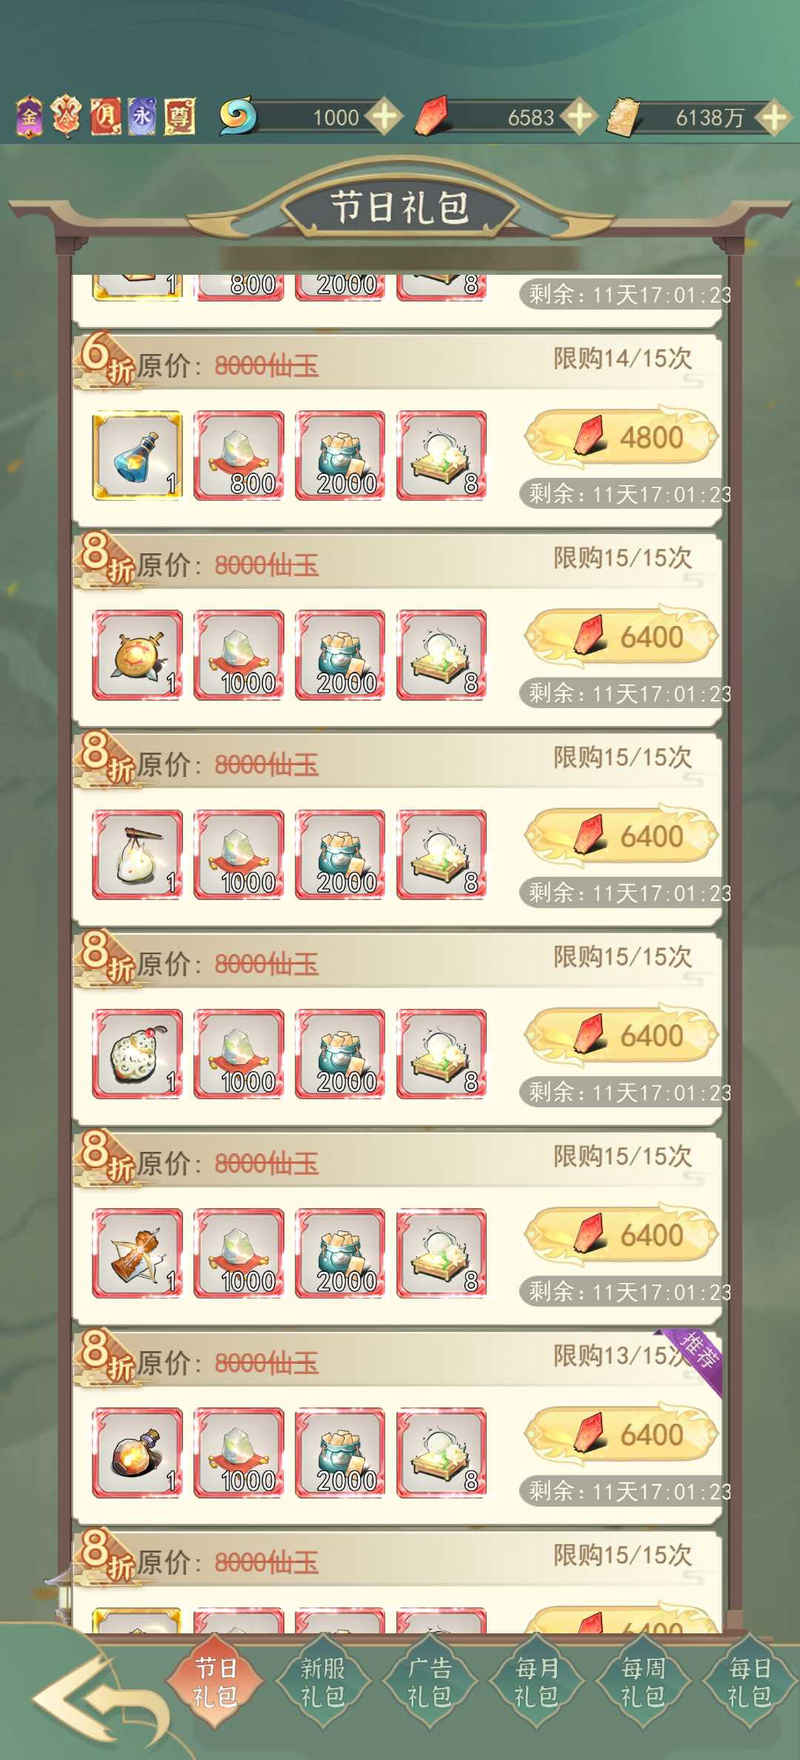This screenshot has height=1760, width=800.
Task: Open the 每月礼包 tab
Action: pyautogui.click(x=536, y=1682)
